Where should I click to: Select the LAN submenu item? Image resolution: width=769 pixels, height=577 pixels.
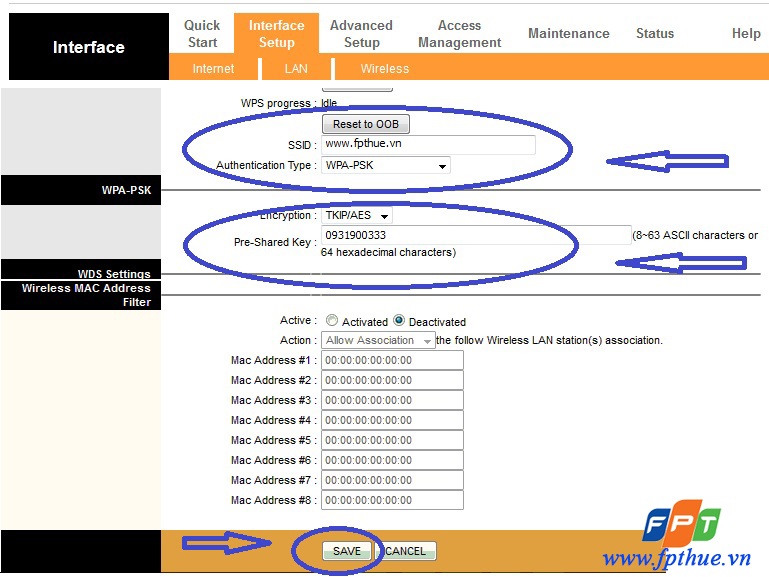(x=296, y=69)
